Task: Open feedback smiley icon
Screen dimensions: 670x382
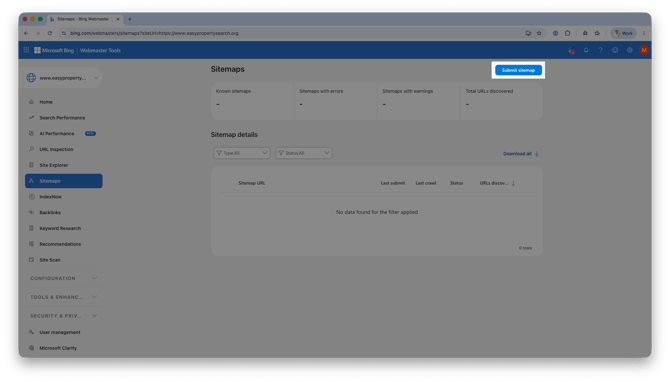Action: (x=615, y=50)
